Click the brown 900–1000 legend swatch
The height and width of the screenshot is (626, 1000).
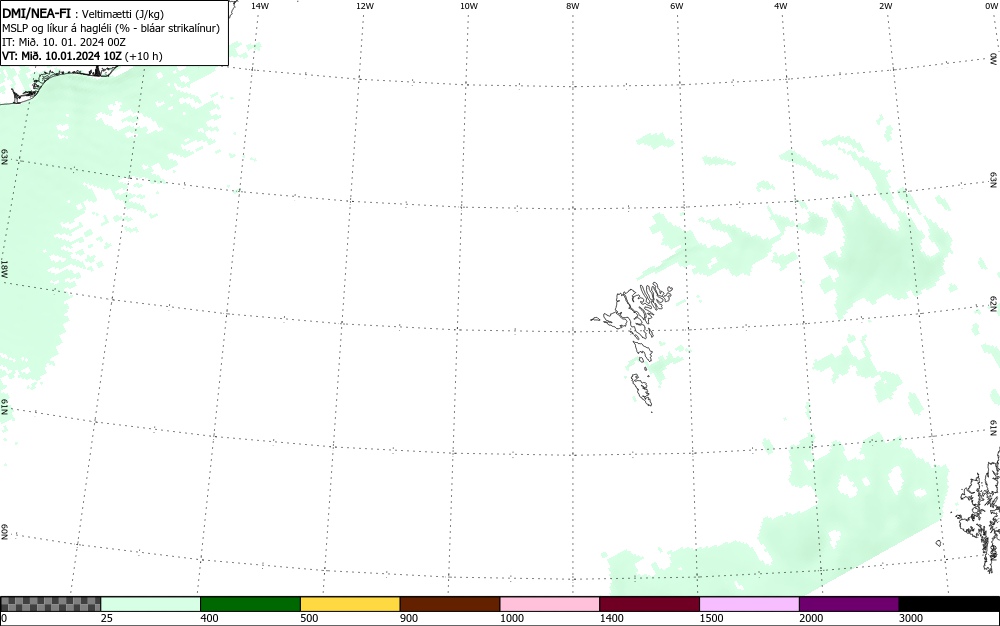(450, 604)
